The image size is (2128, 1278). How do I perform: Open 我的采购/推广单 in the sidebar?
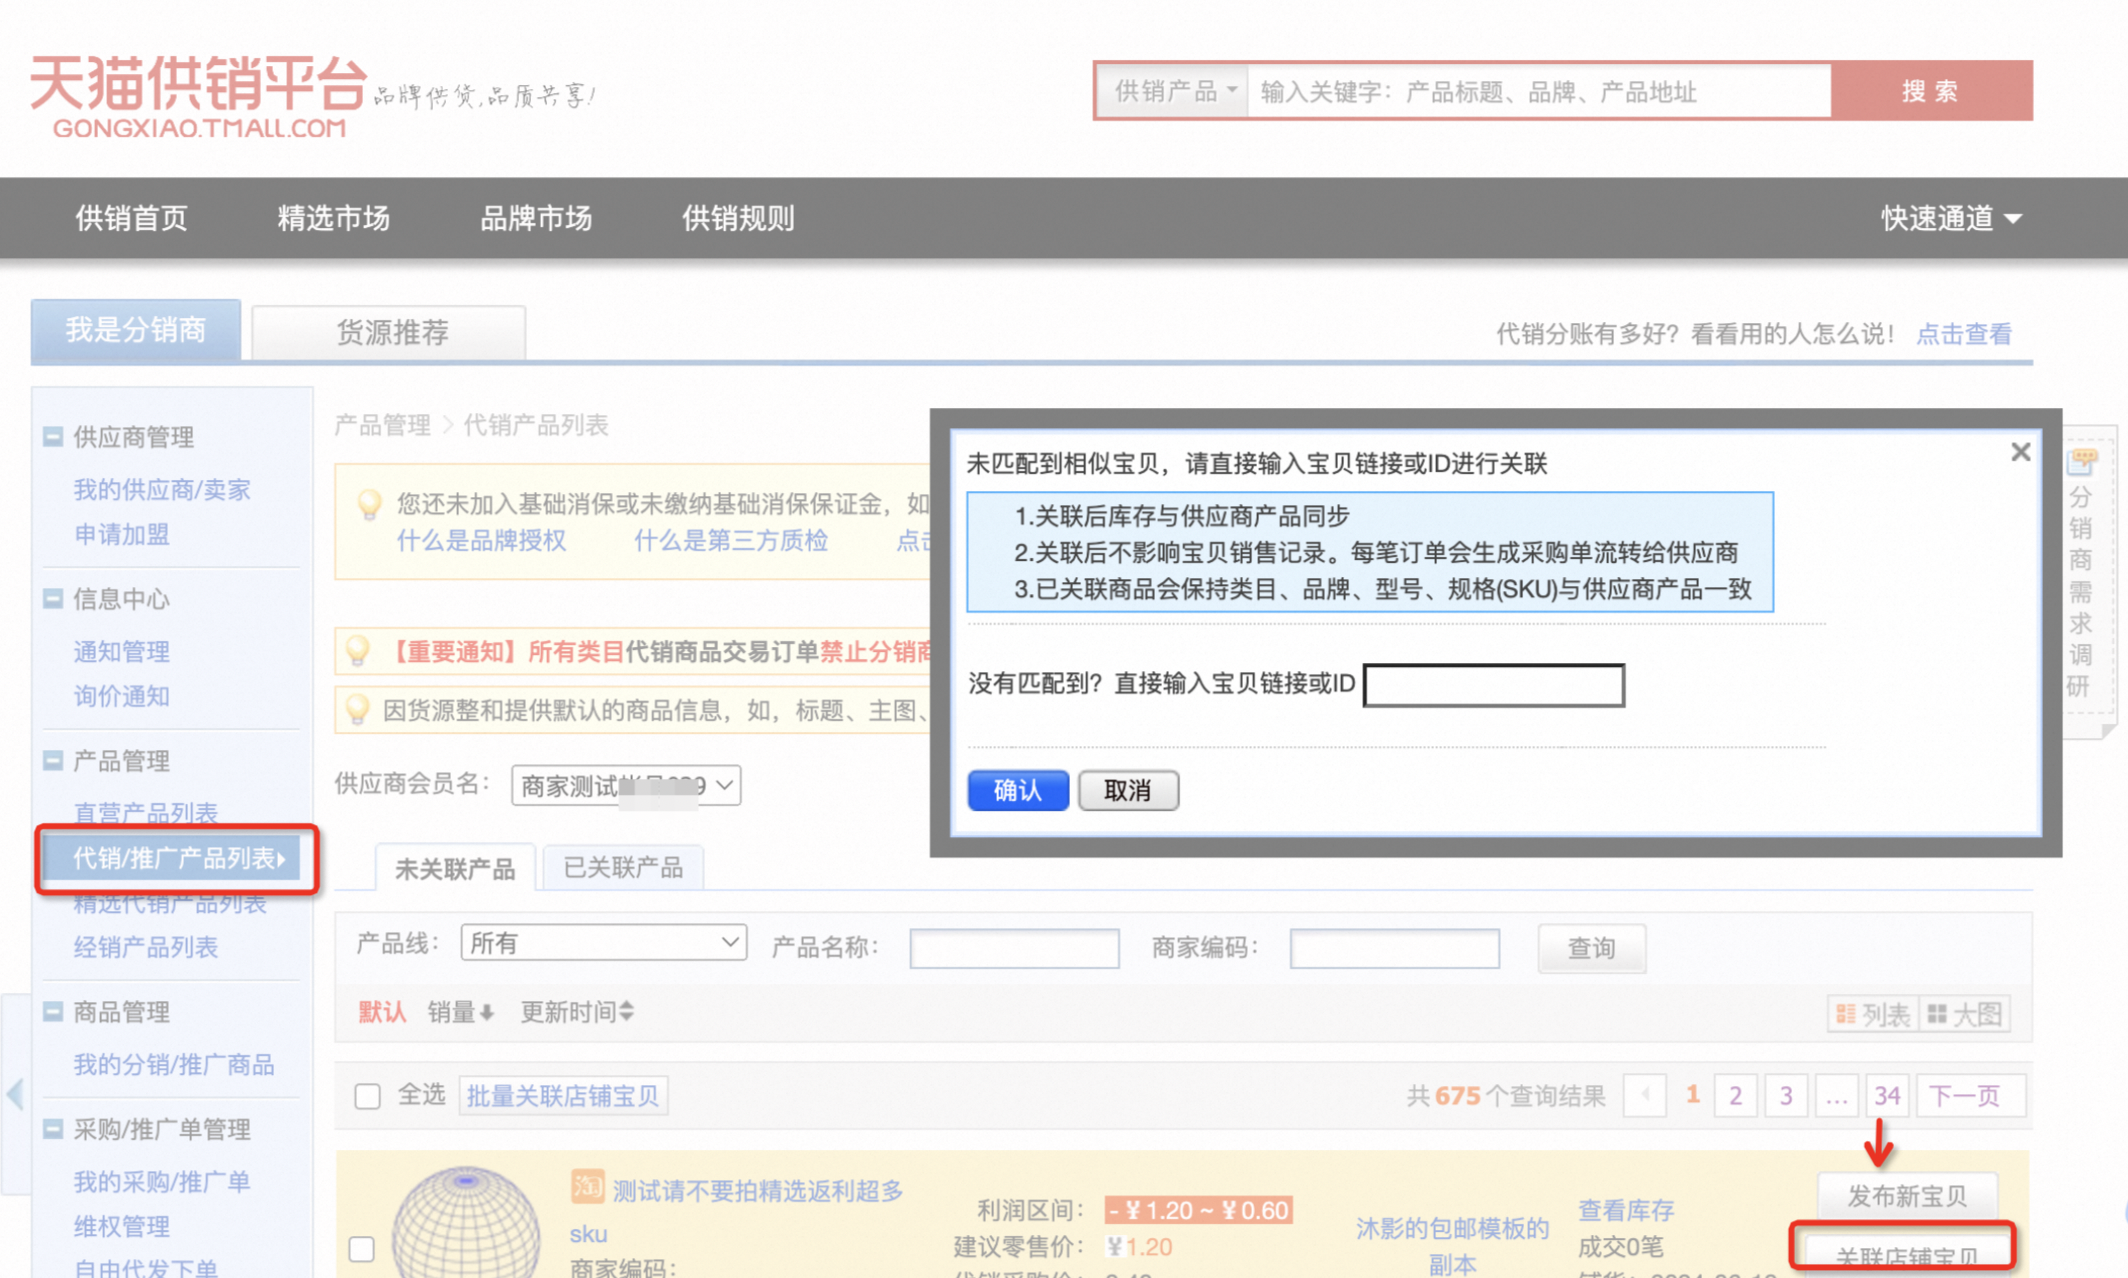[x=161, y=1182]
